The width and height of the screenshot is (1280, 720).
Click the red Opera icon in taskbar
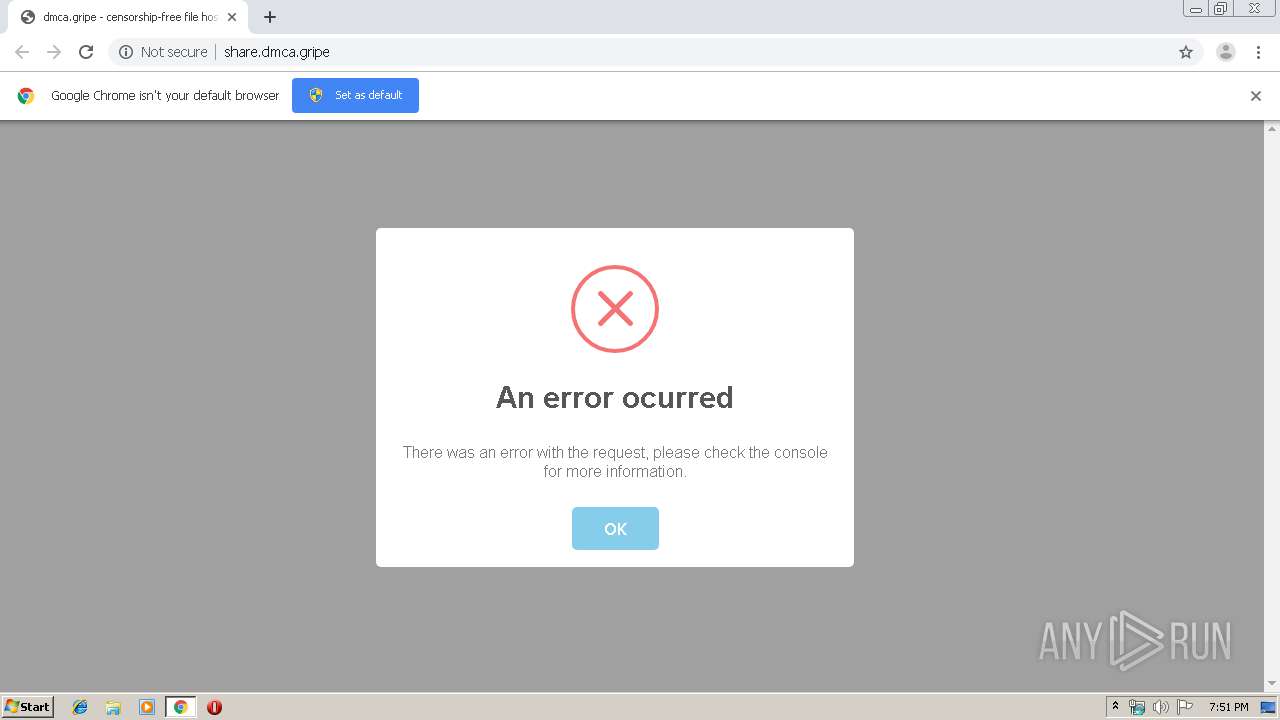[214, 707]
